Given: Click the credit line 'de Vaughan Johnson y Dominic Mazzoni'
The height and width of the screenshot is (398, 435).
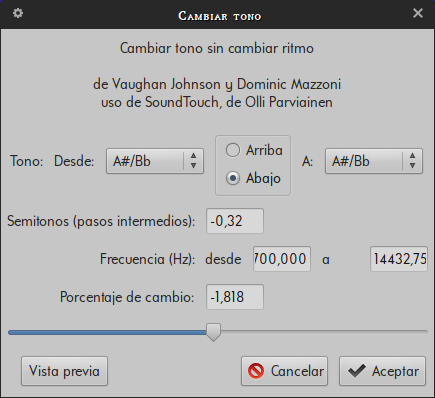Looking at the screenshot, I should tap(217, 84).
